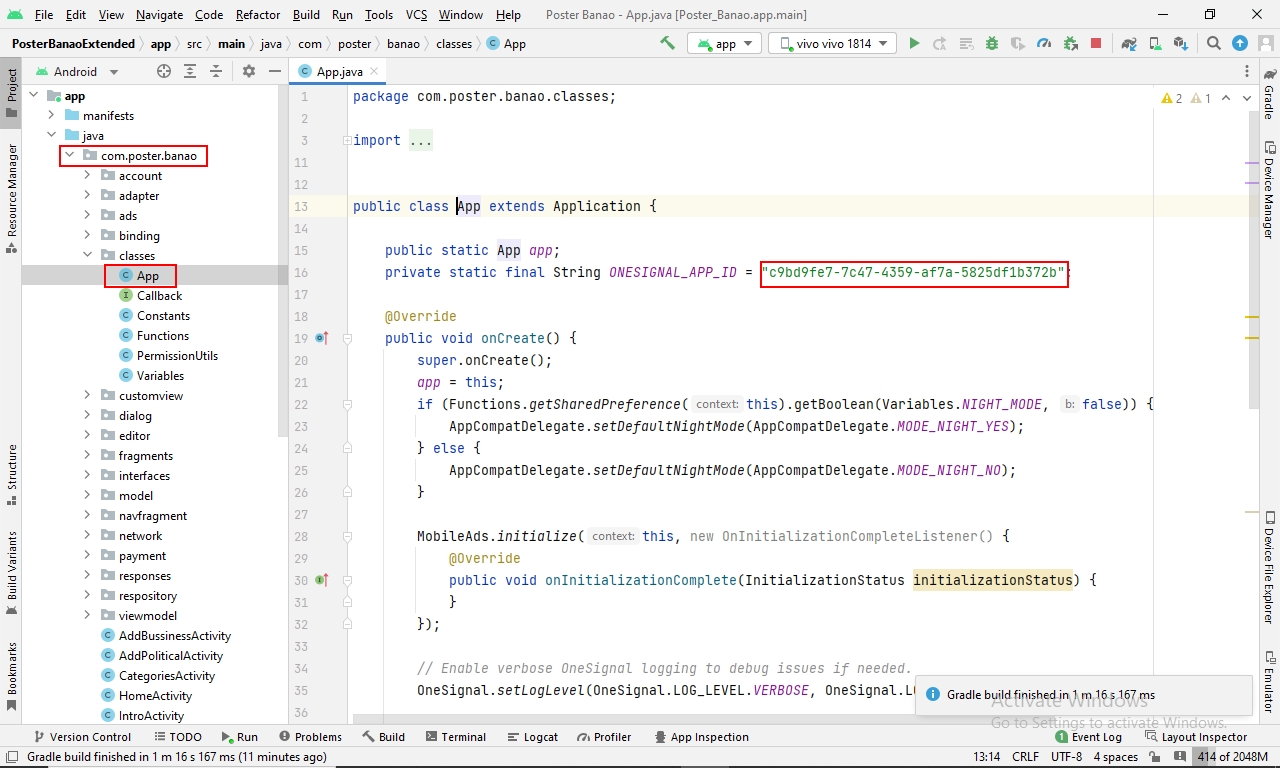The width and height of the screenshot is (1280, 768).
Task: Open the Event Log button
Action: click(x=1088, y=737)
